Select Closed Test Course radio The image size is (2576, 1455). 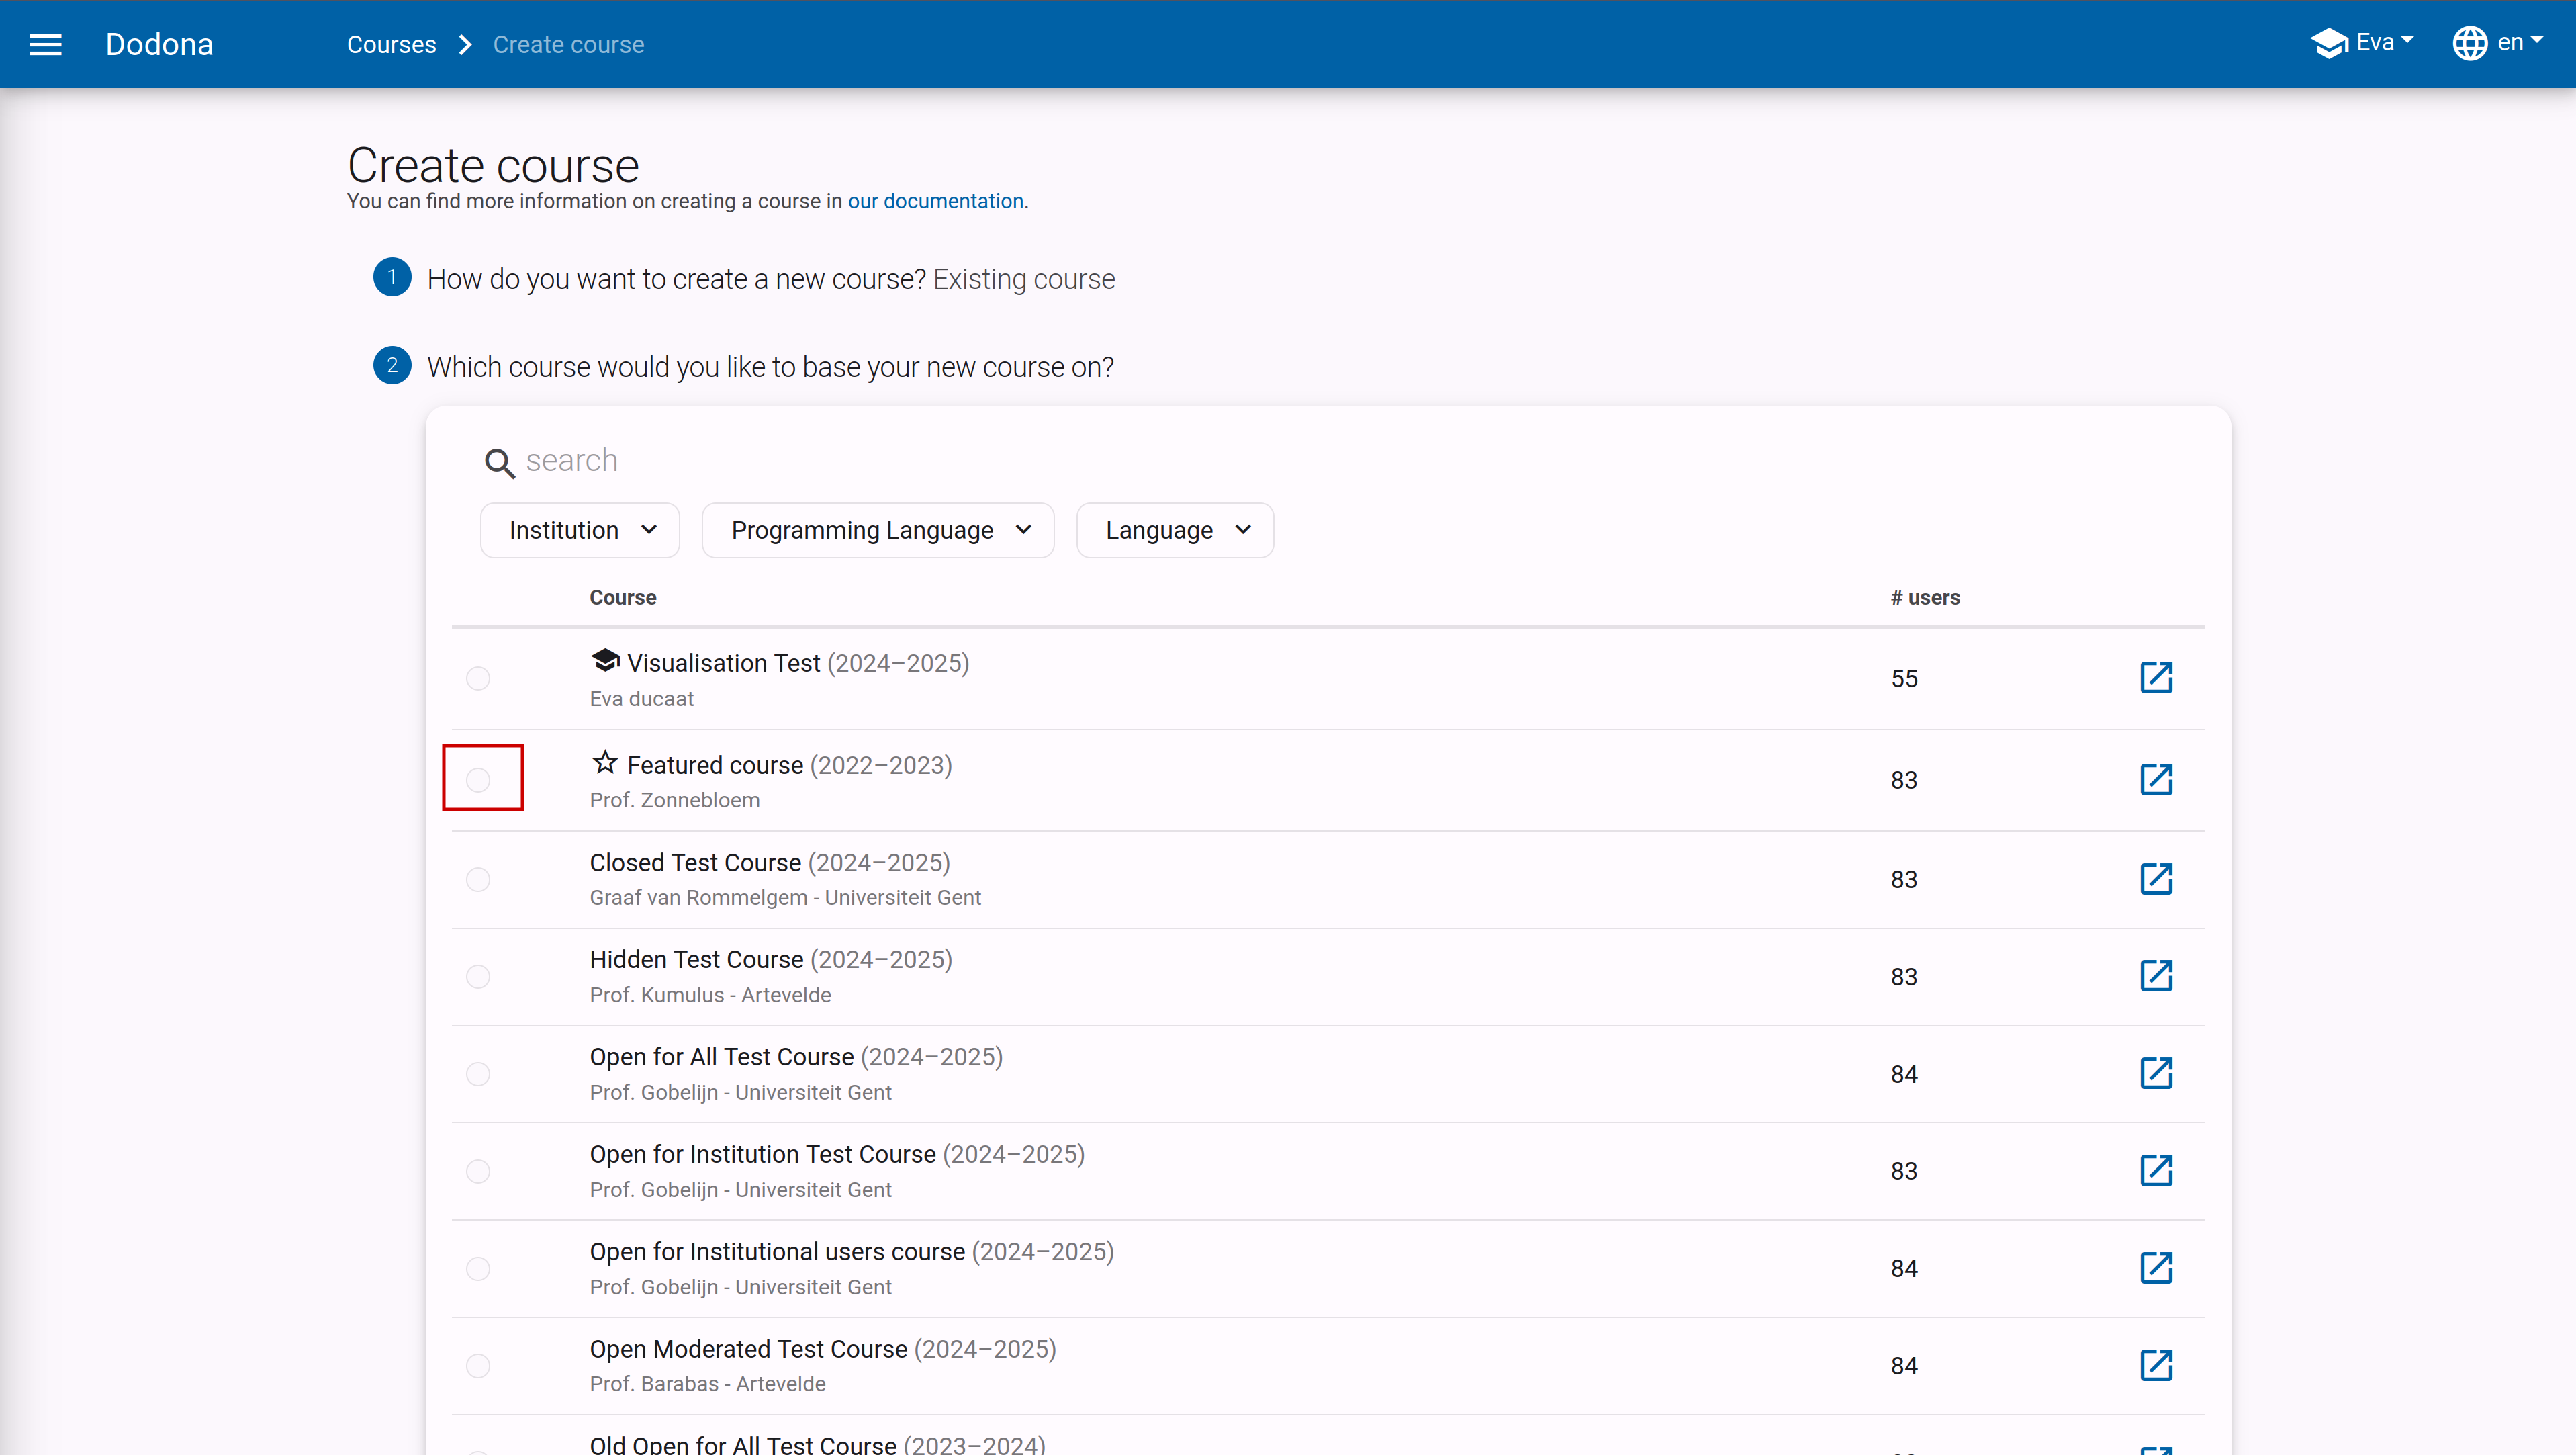[478, 879]
